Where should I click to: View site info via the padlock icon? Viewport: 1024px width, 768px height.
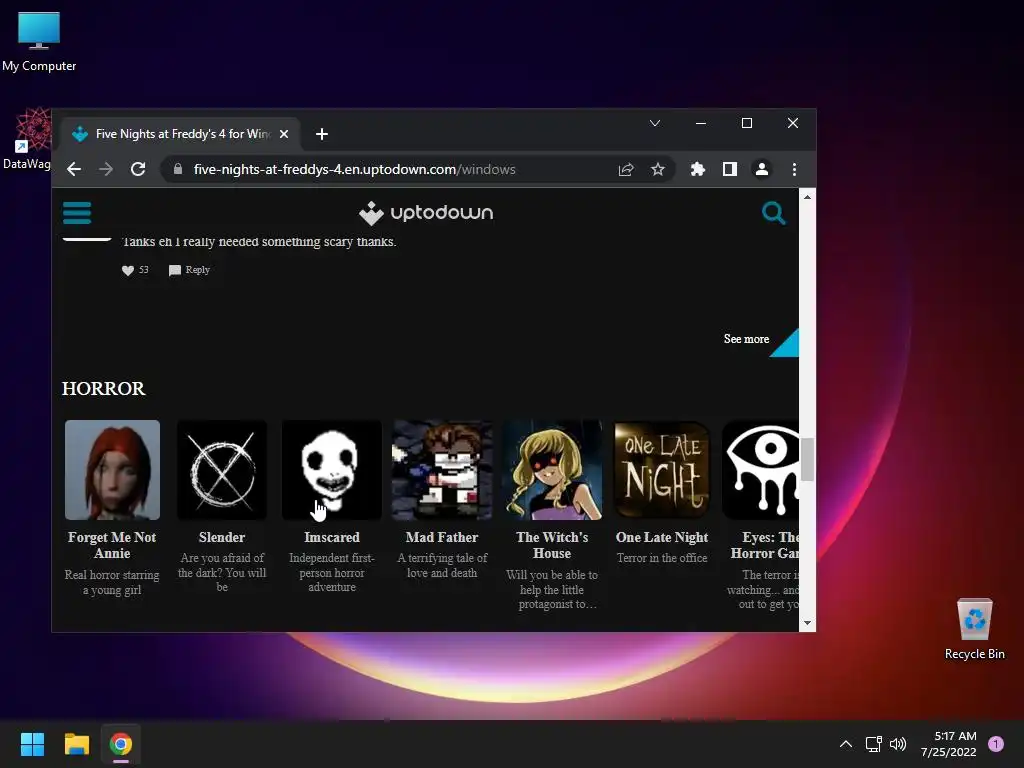178,169
